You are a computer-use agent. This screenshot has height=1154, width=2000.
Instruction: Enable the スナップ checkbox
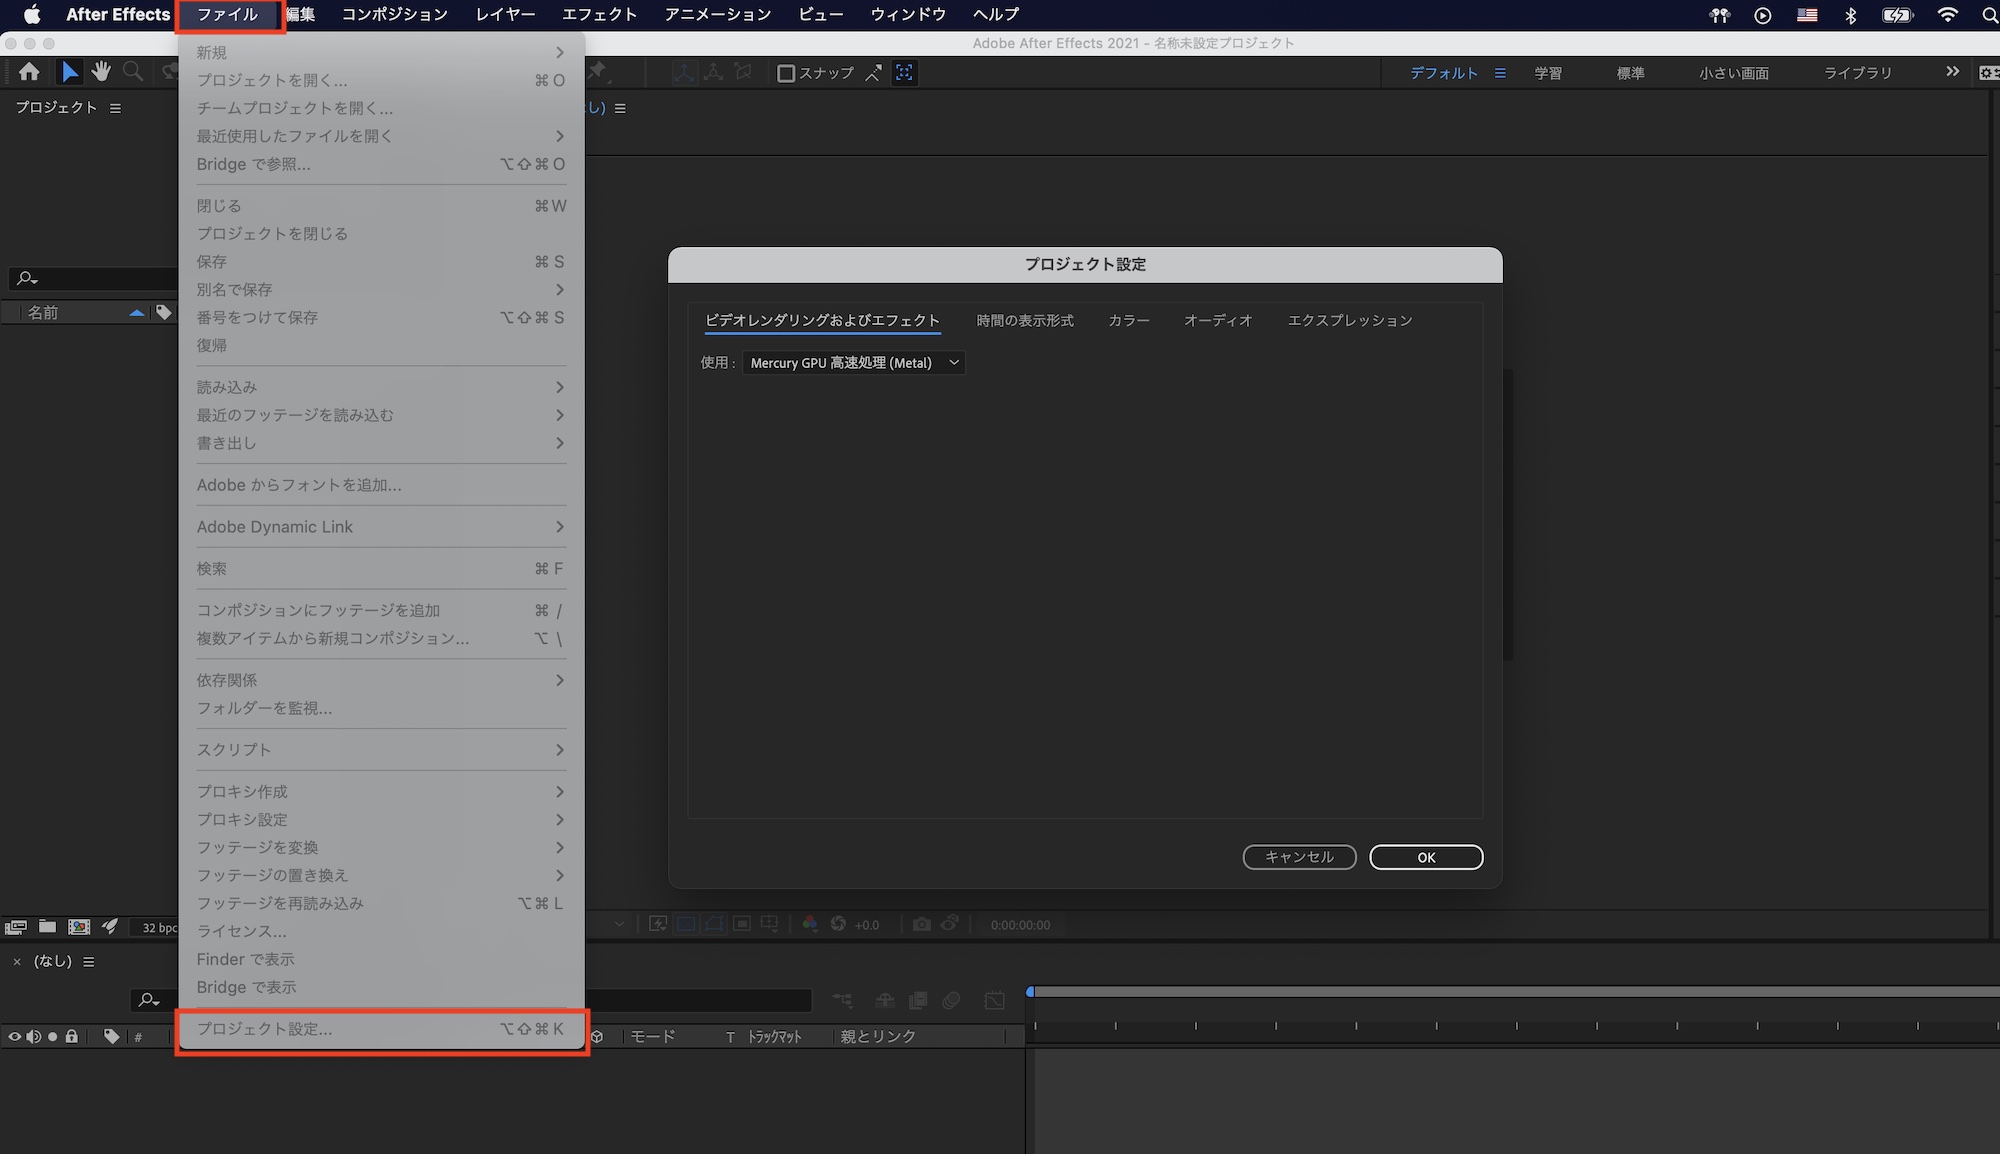[x=786, y=73]
